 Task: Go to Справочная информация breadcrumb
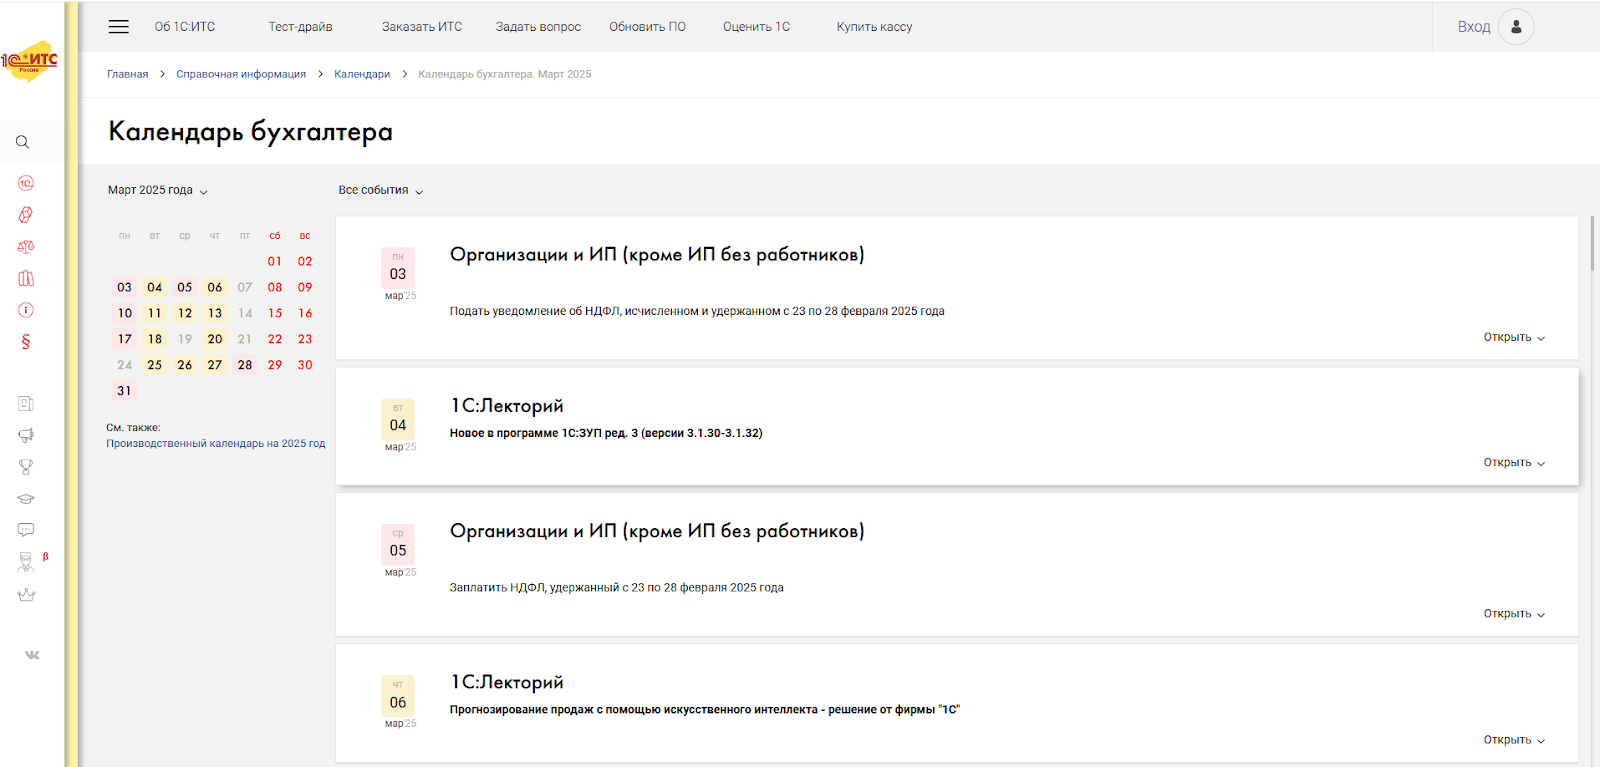(x=241, y=74)
